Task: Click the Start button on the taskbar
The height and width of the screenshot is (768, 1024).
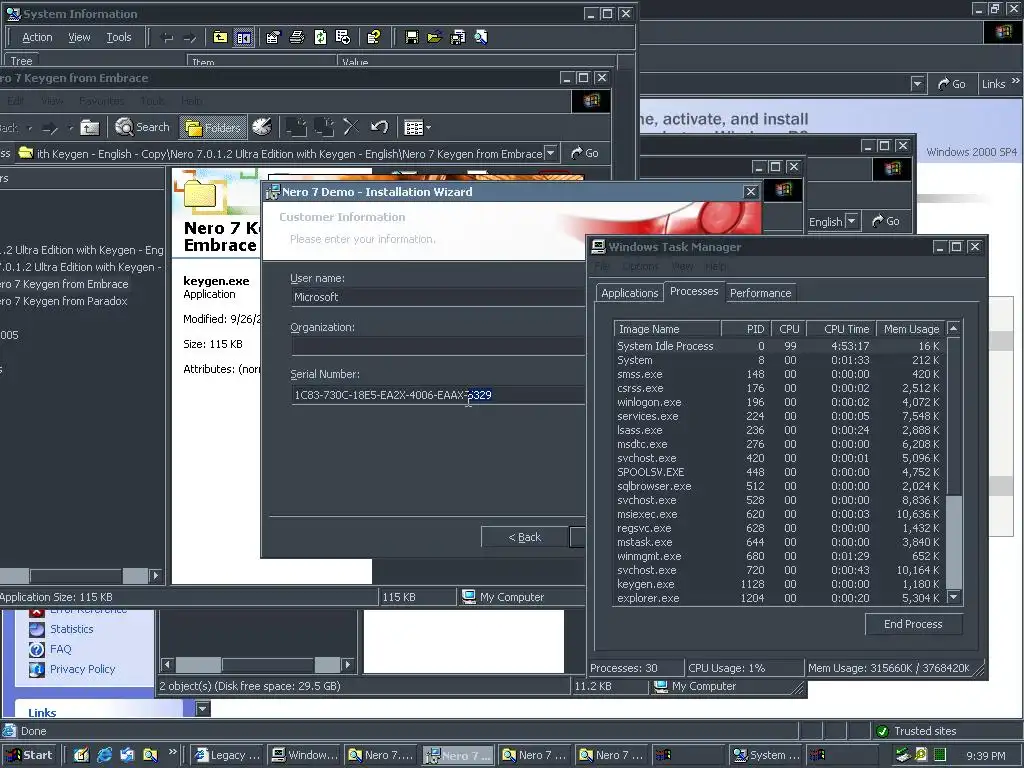Action: click(29, 755)
